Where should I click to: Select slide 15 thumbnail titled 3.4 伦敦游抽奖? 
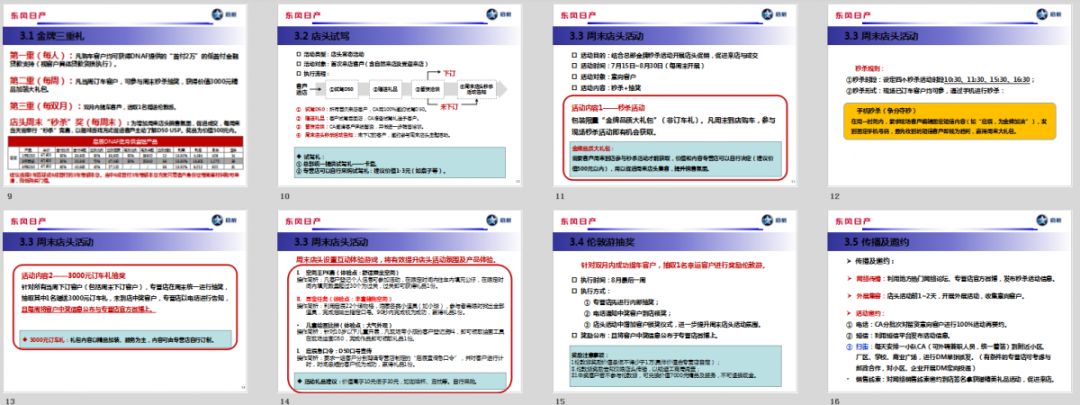[x=675, y=302]
